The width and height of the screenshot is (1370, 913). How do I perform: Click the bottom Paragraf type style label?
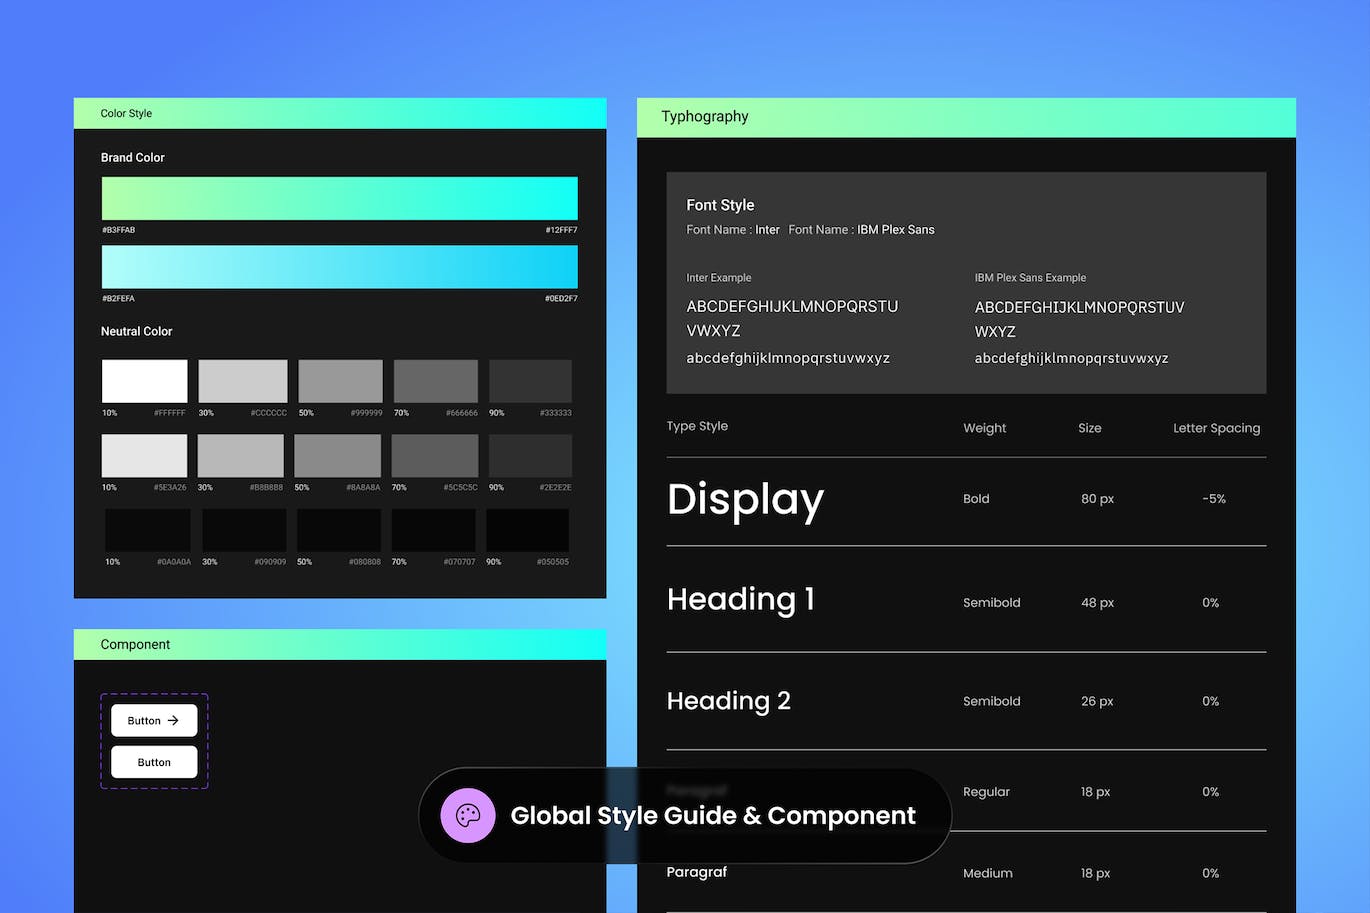tap(697, 872)
